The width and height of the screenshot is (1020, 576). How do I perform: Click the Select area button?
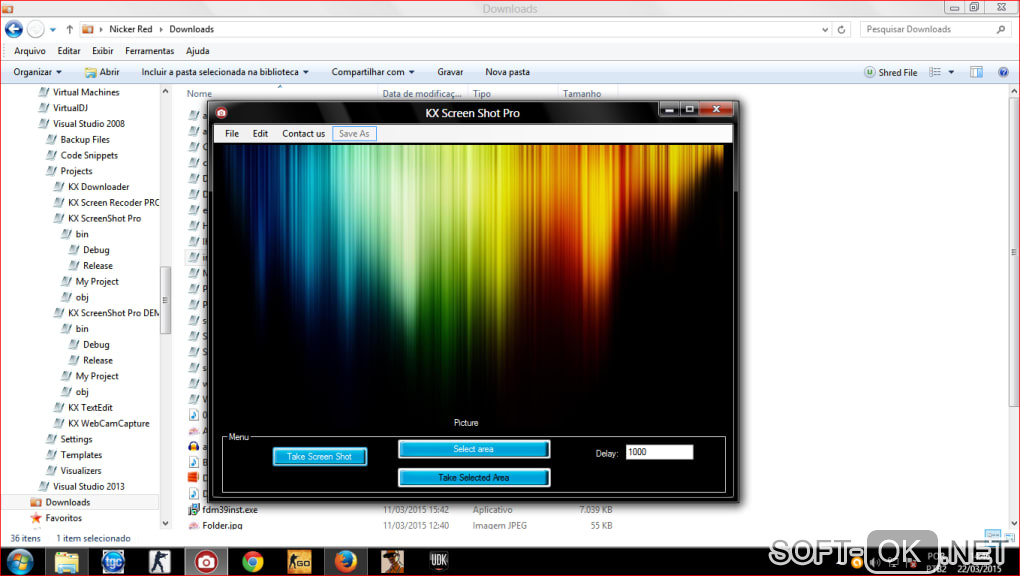point(474,449)
